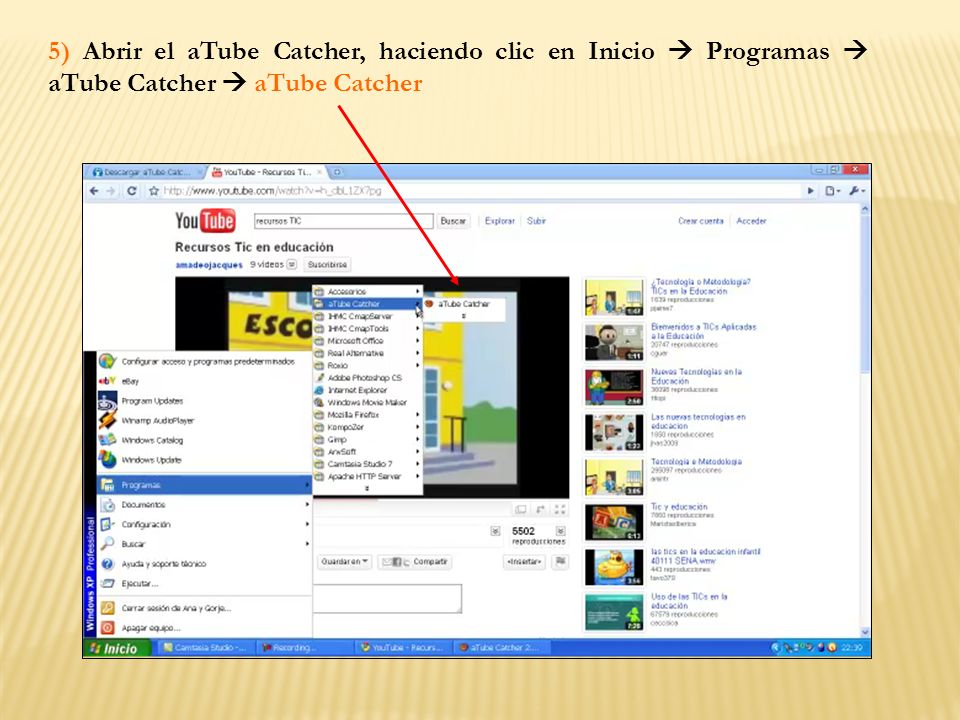This screenshot has width=960, height=720.
Task: Open the Insertar dropdown below the video
Action: coord(525,561)
